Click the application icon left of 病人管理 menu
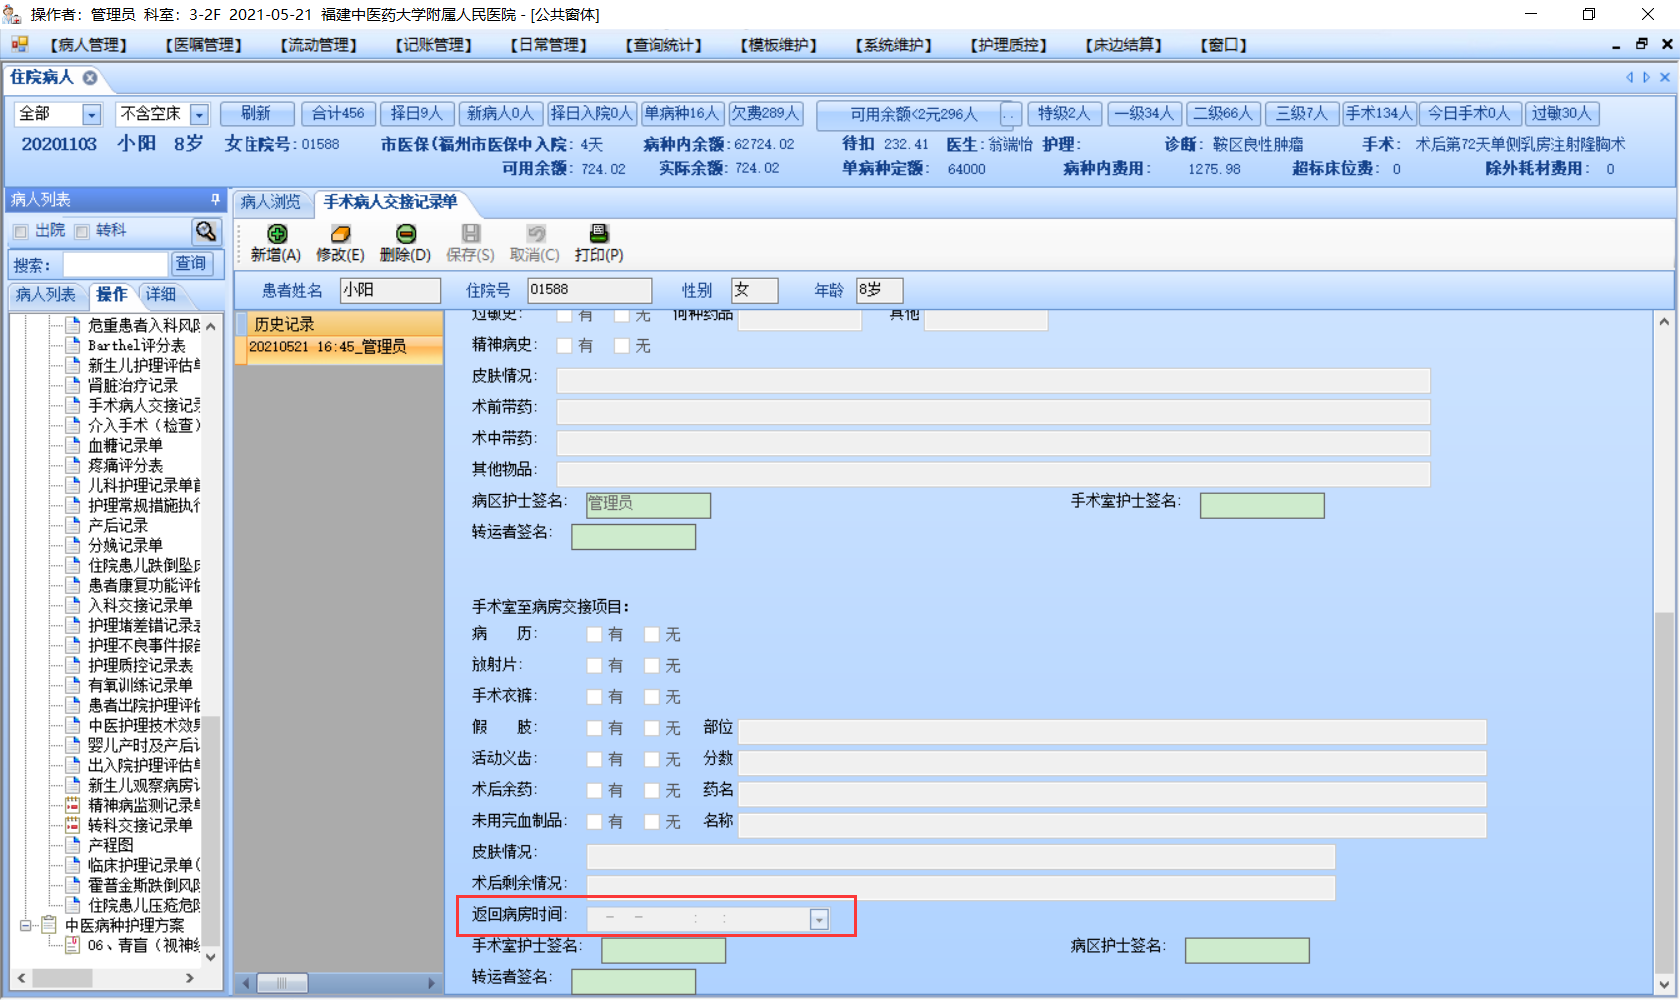The height and width of the screenshot is (1000, 1680). point(20,45)
